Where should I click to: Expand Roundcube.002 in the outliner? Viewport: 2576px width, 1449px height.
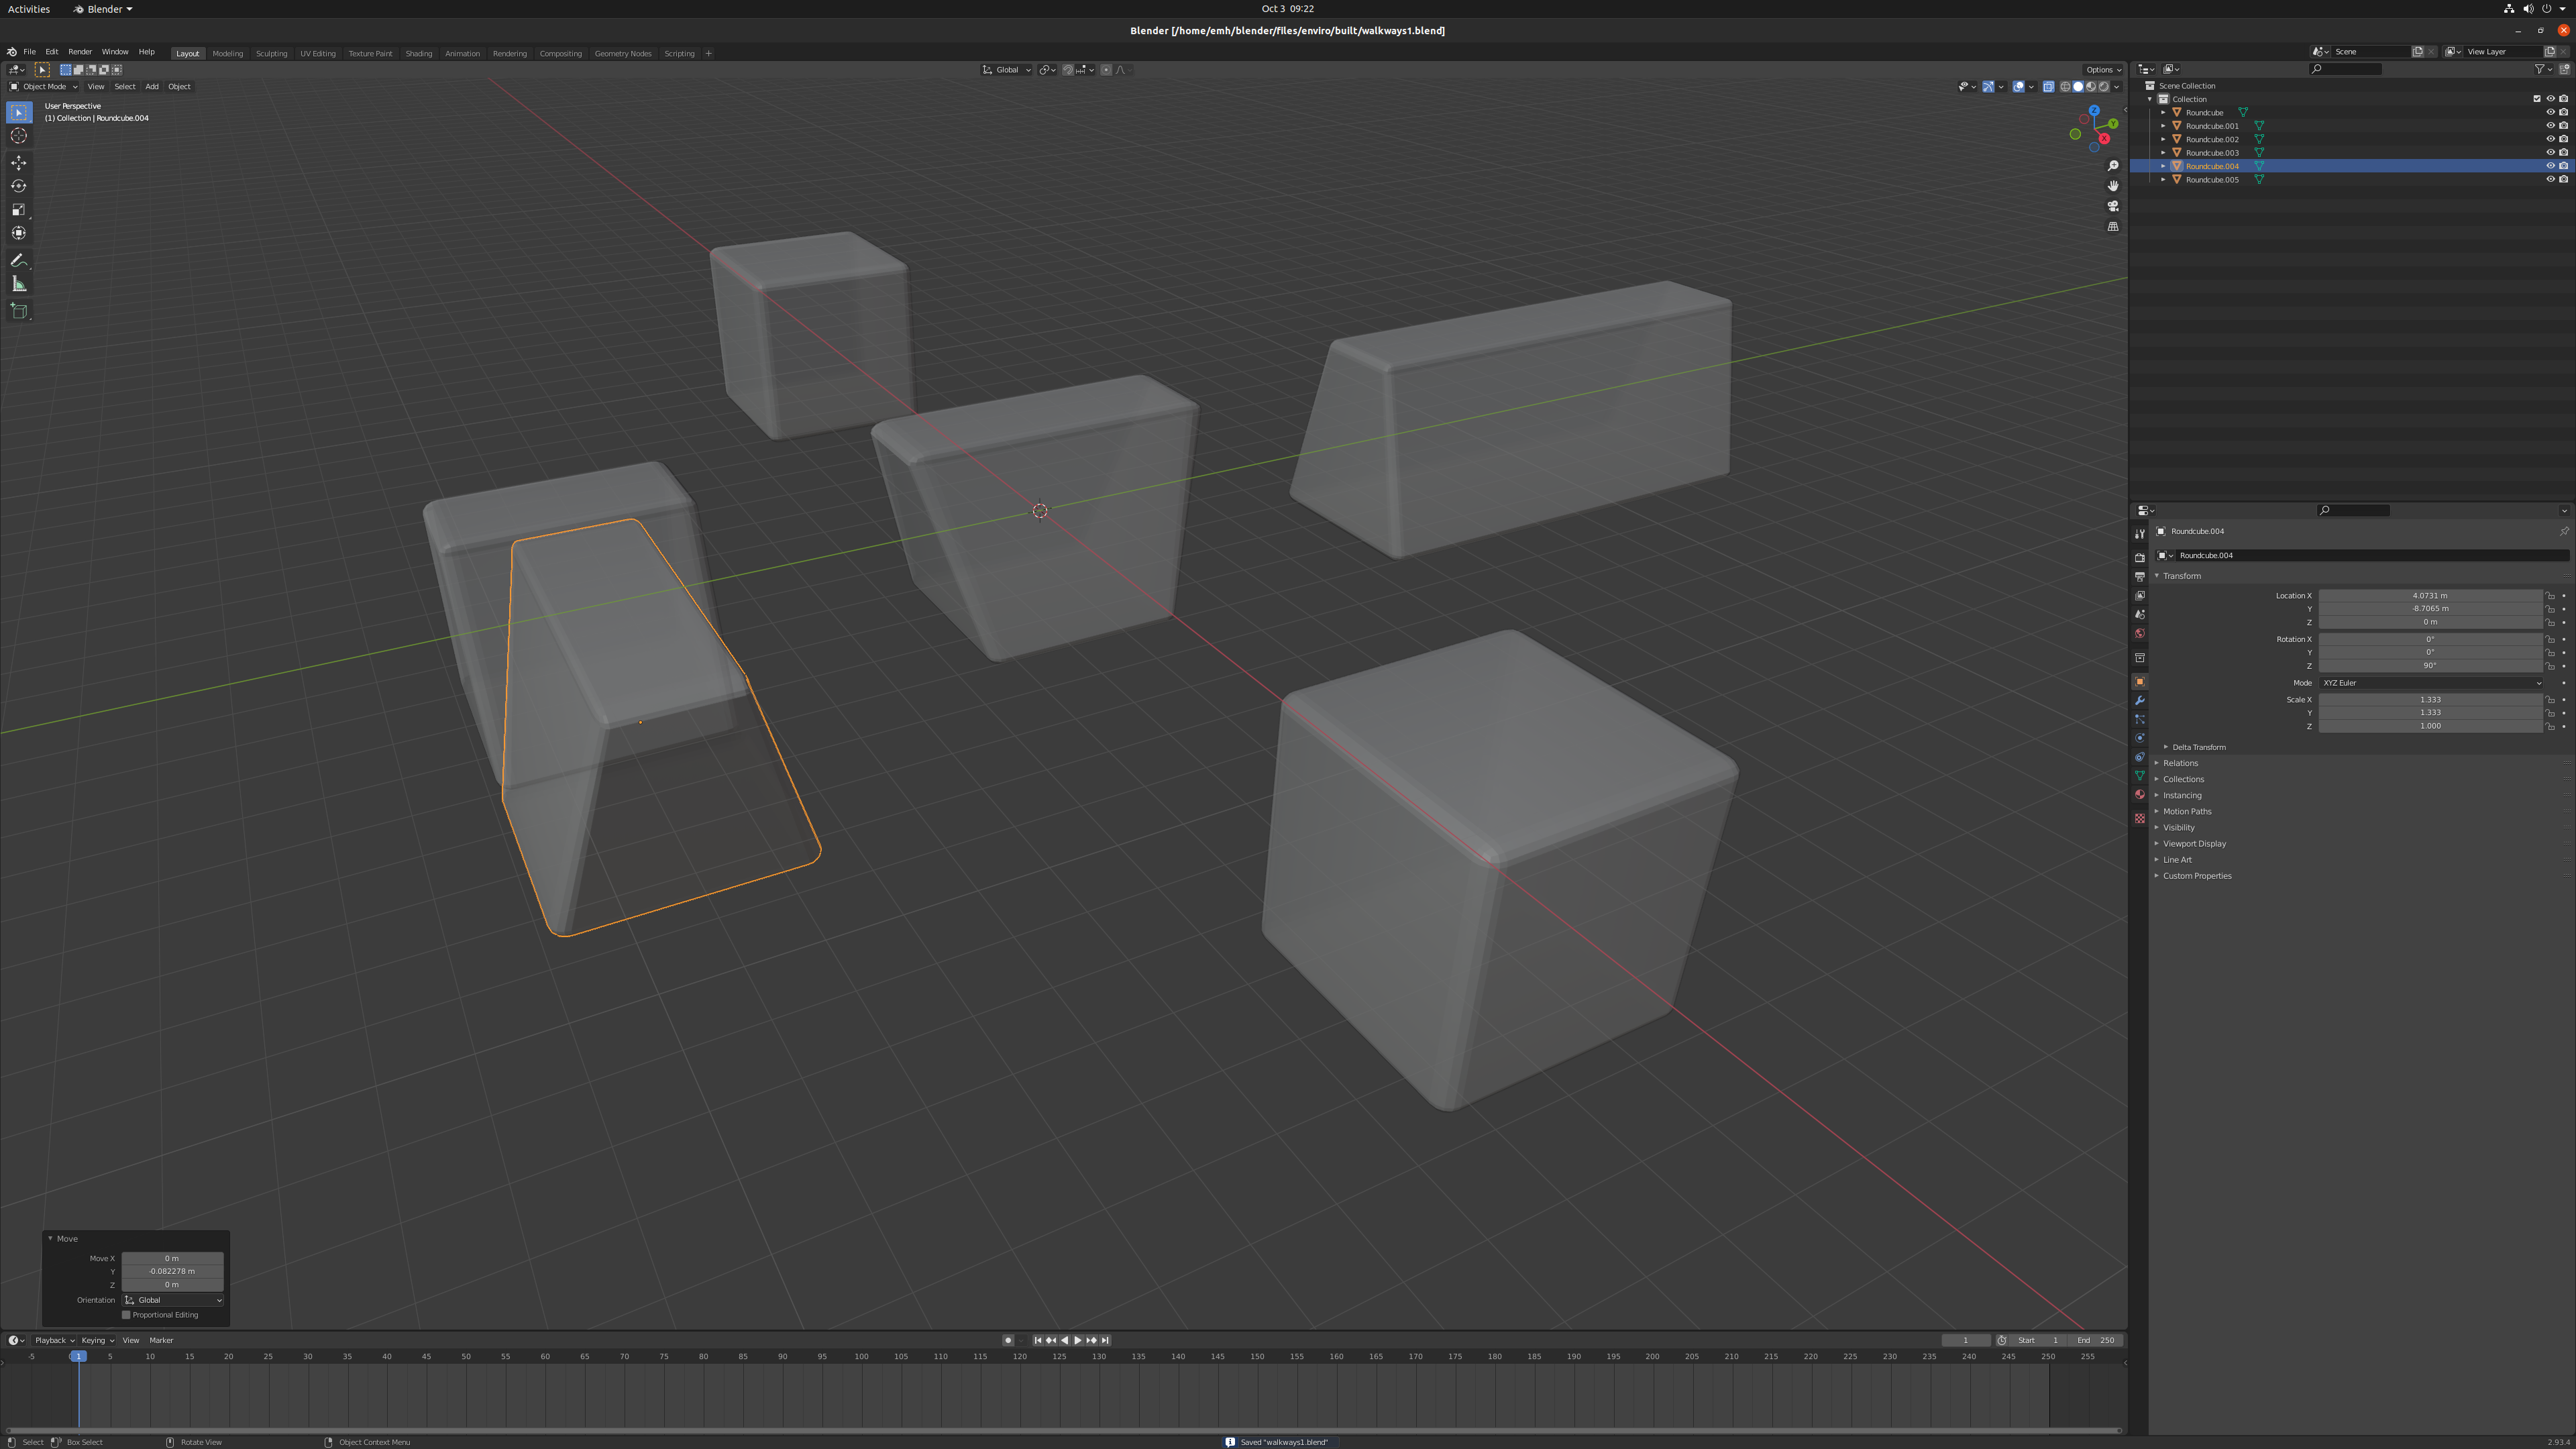(2163, 140)
